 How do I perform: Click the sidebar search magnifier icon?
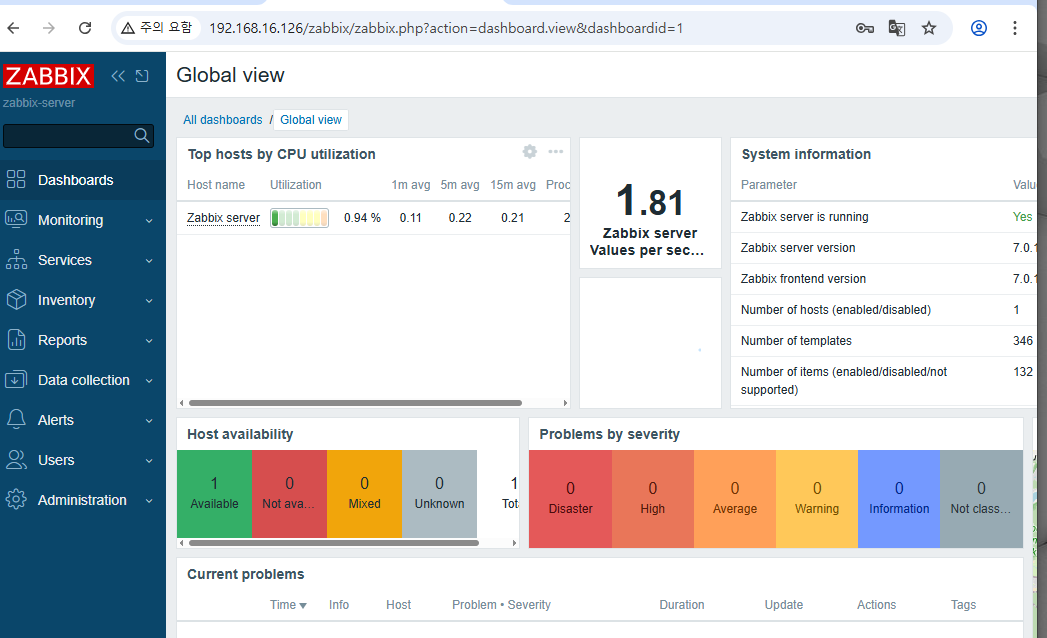click(142, 136)
